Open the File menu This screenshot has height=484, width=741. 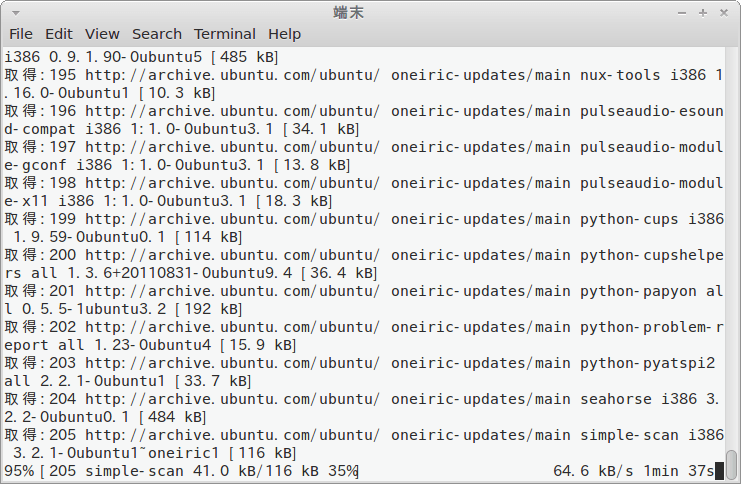21,34
